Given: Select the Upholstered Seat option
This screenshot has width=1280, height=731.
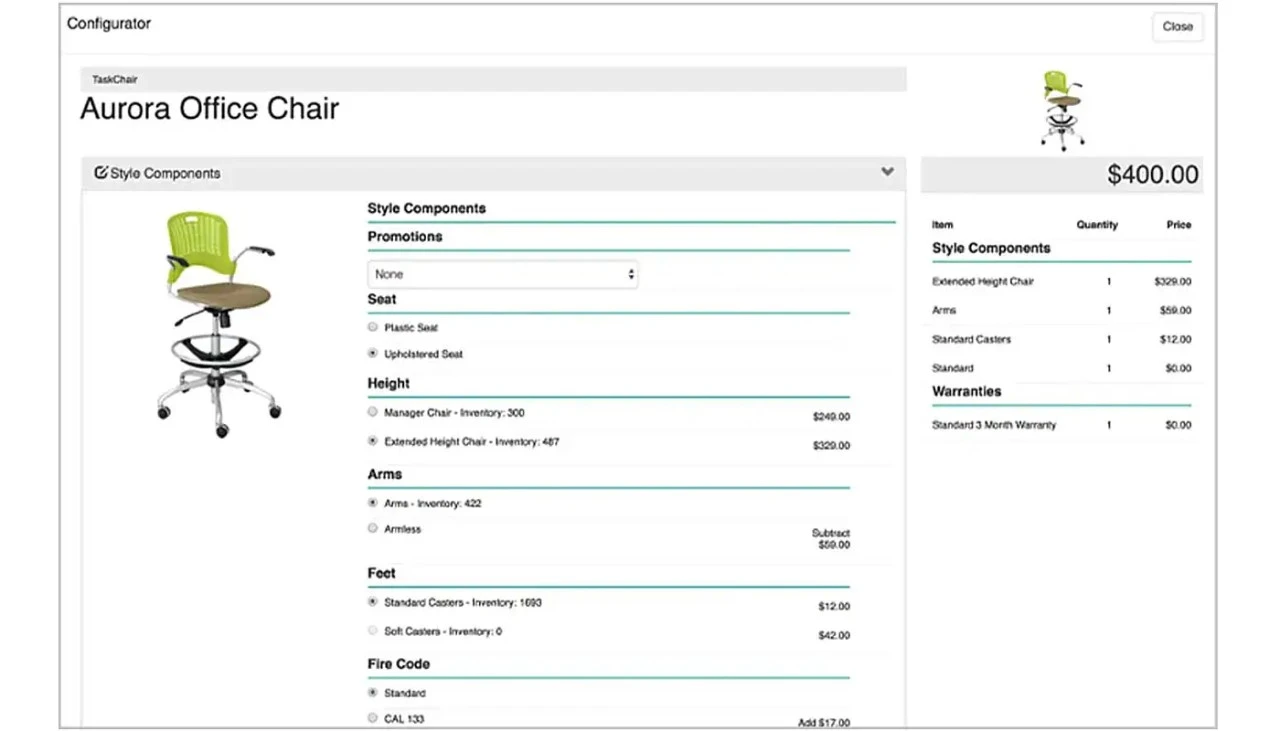Looking at the screenshot, I should tap(371, 353).
